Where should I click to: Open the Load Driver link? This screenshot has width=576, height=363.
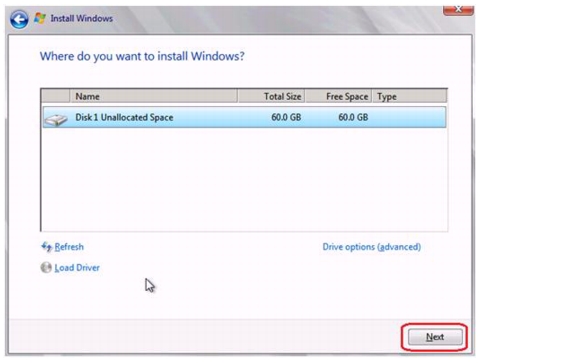tap(77, 268)
